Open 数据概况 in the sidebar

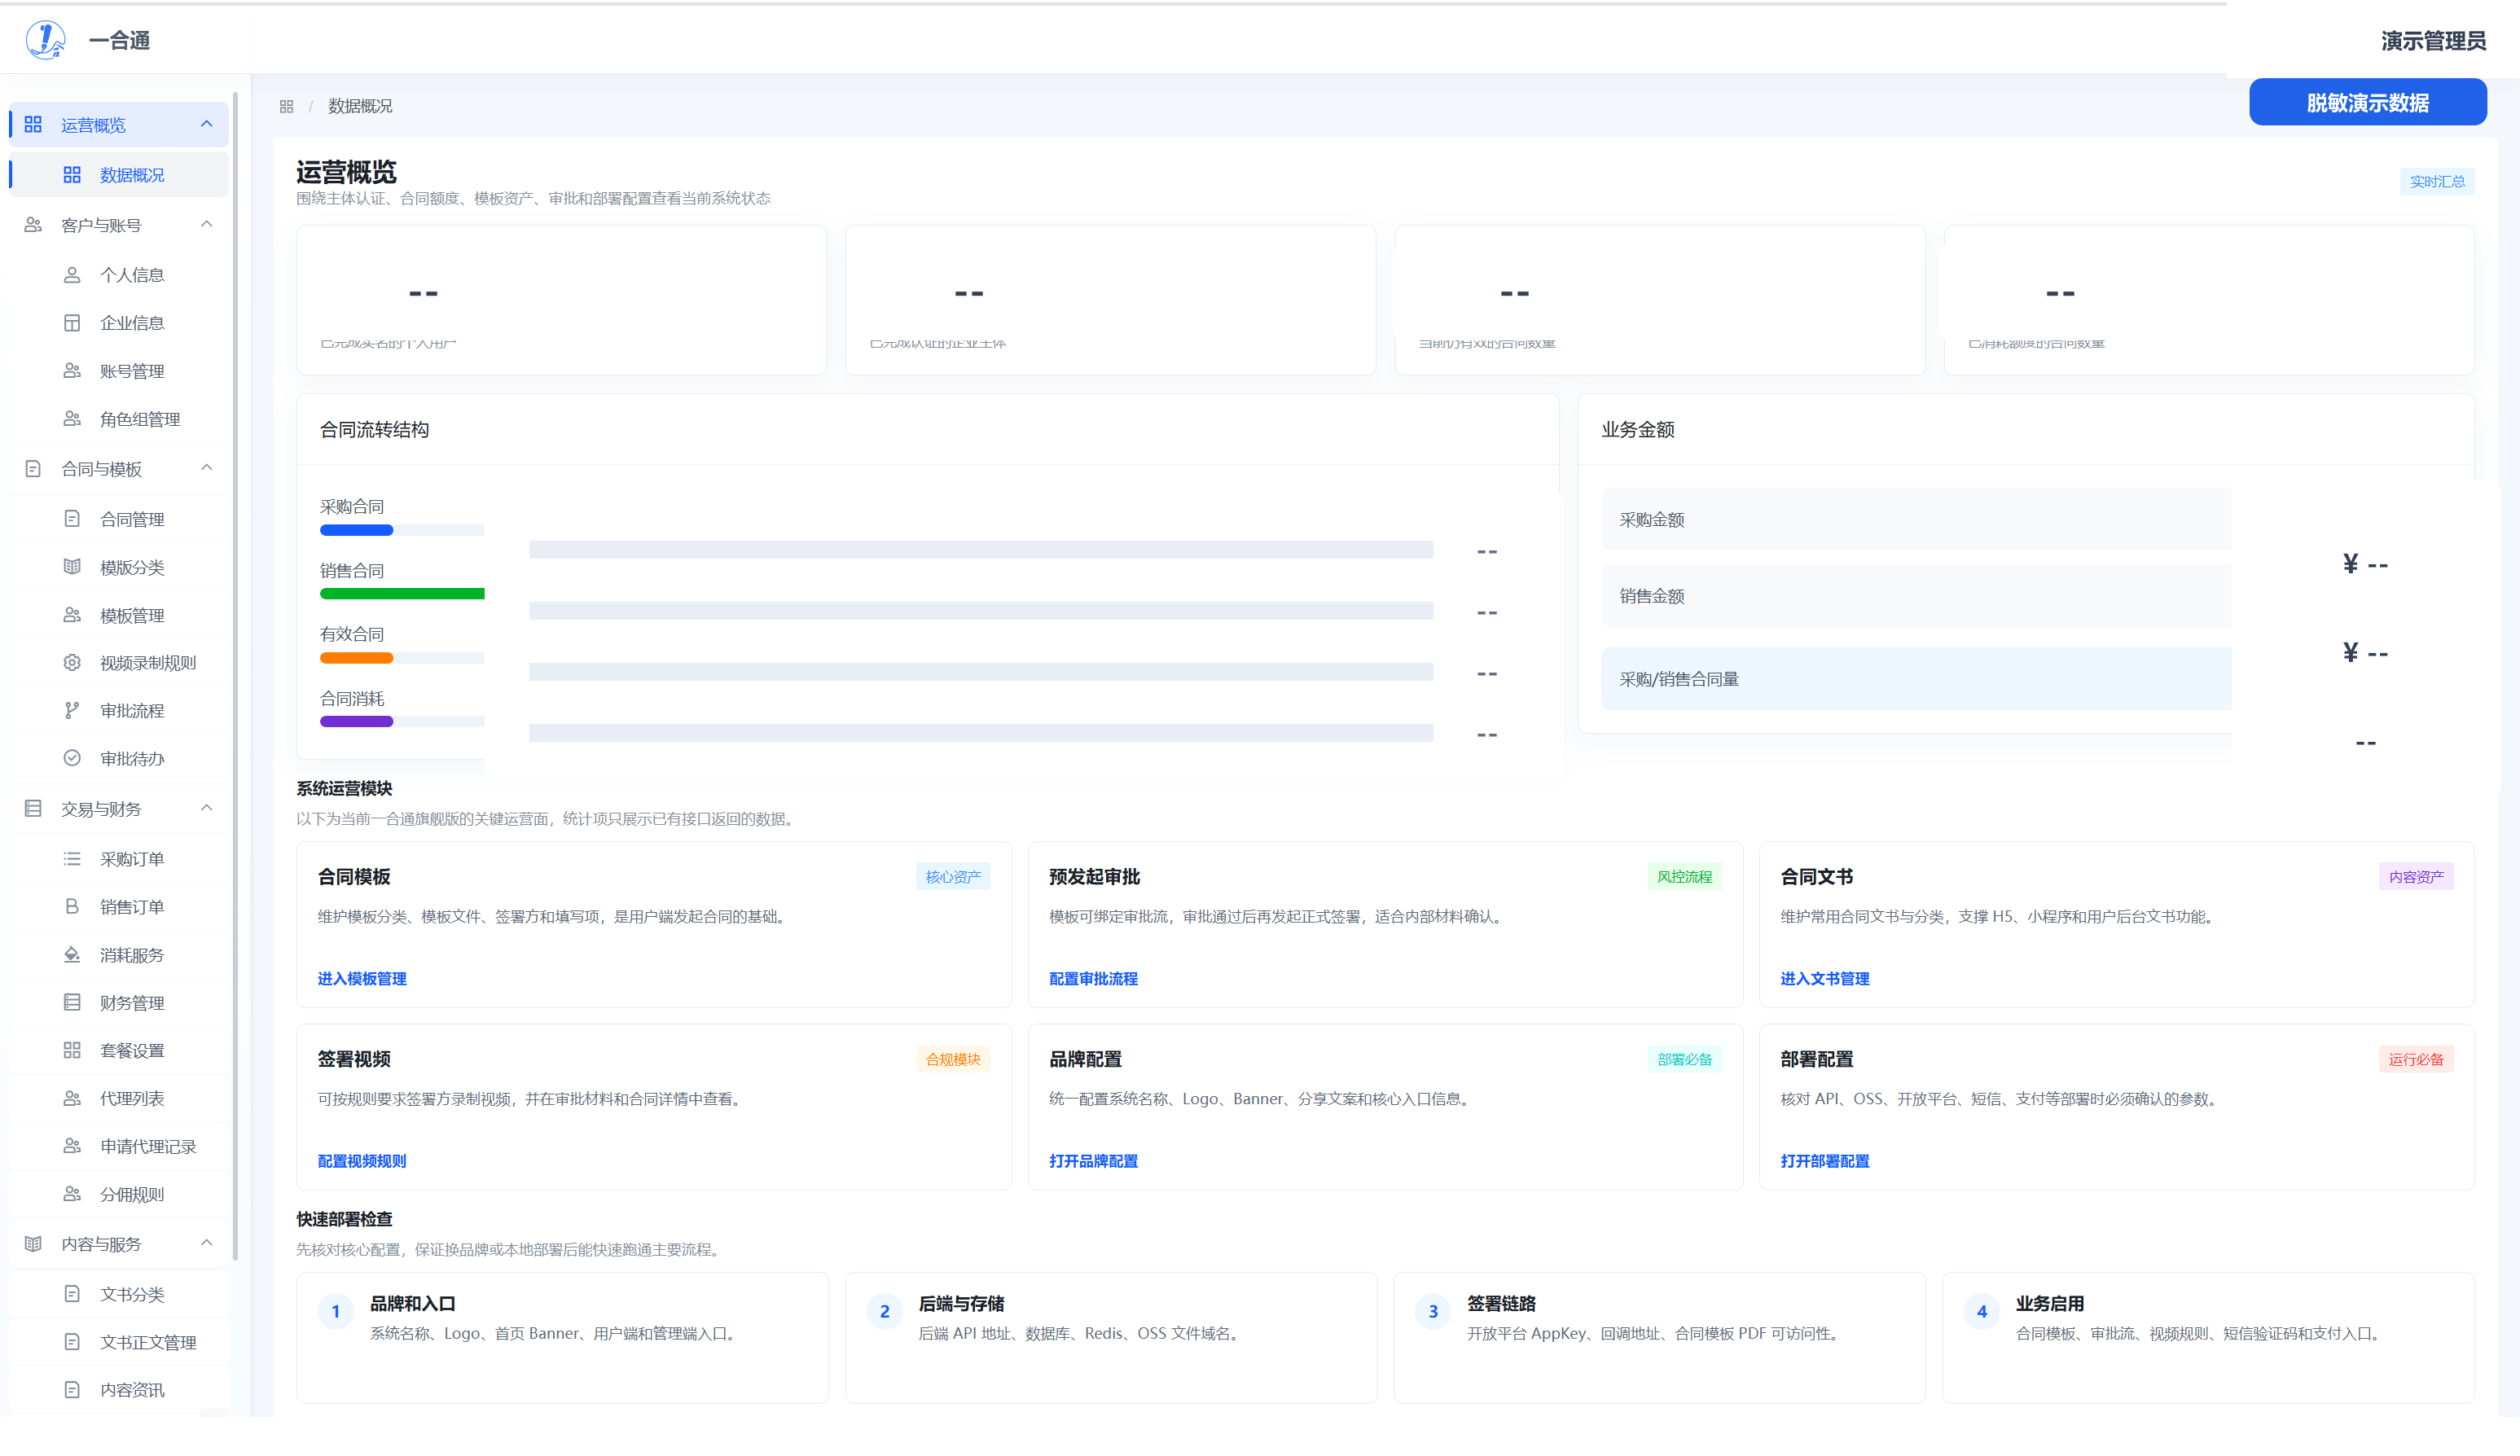[x=119, y=175]
